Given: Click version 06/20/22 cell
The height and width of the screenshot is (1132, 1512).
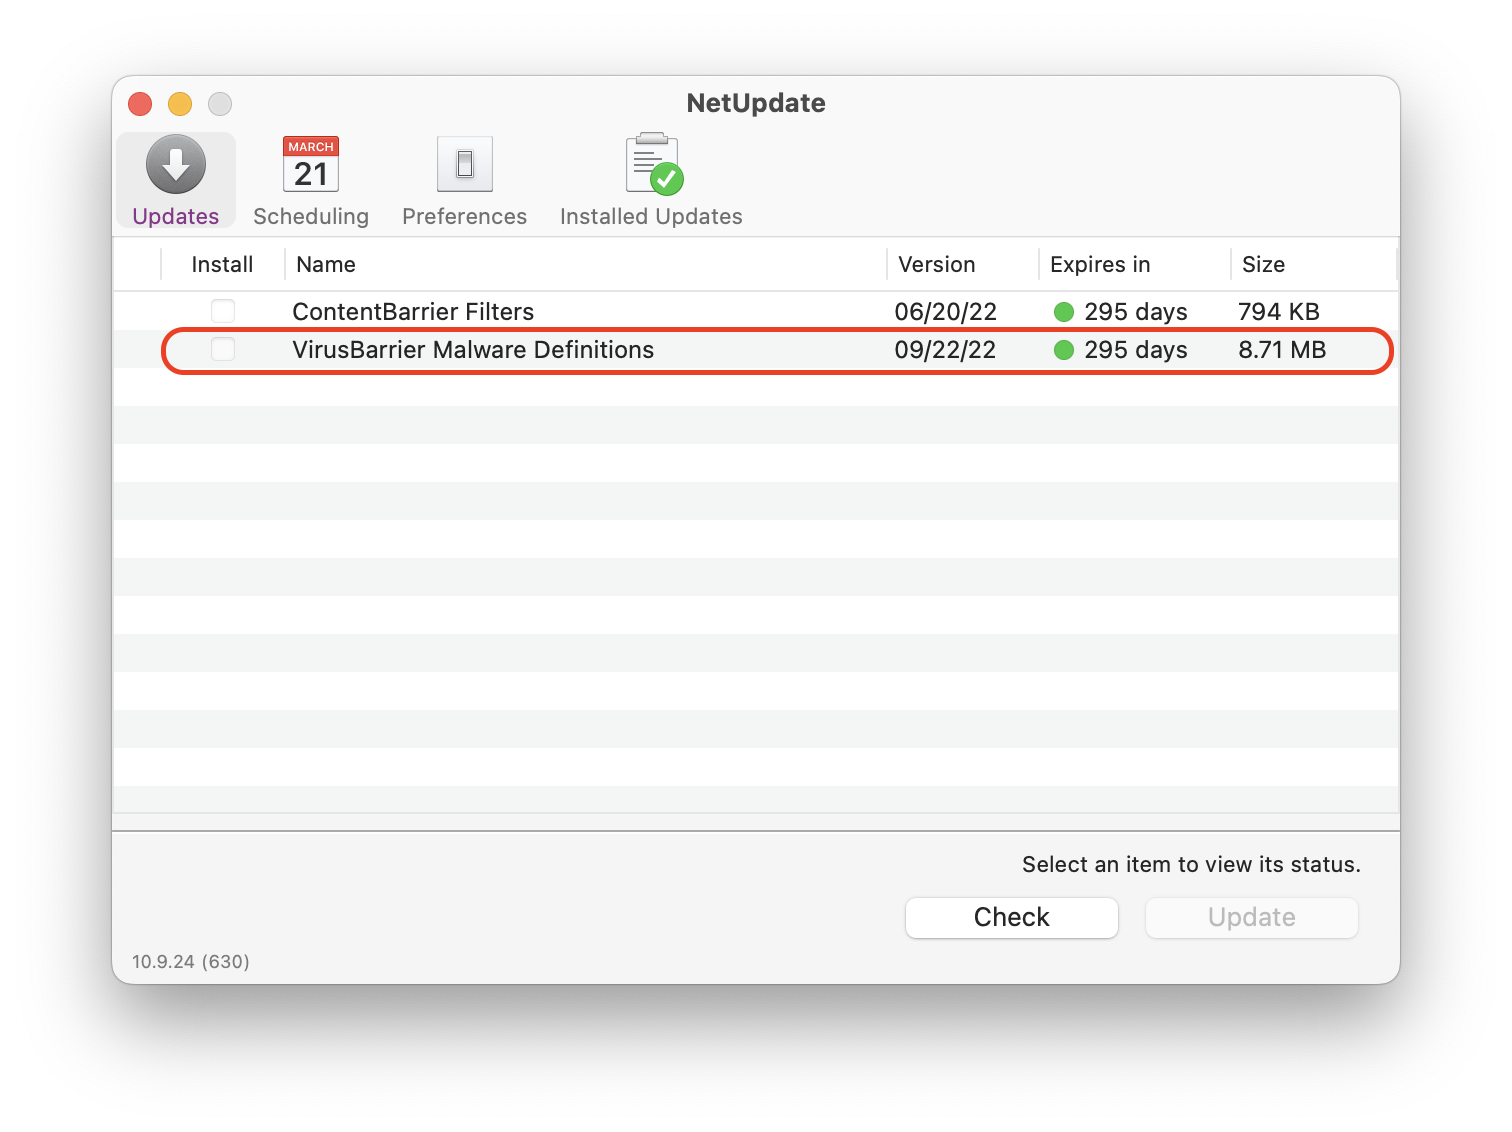Looking at the screenshot, I should tap(946, 312).
